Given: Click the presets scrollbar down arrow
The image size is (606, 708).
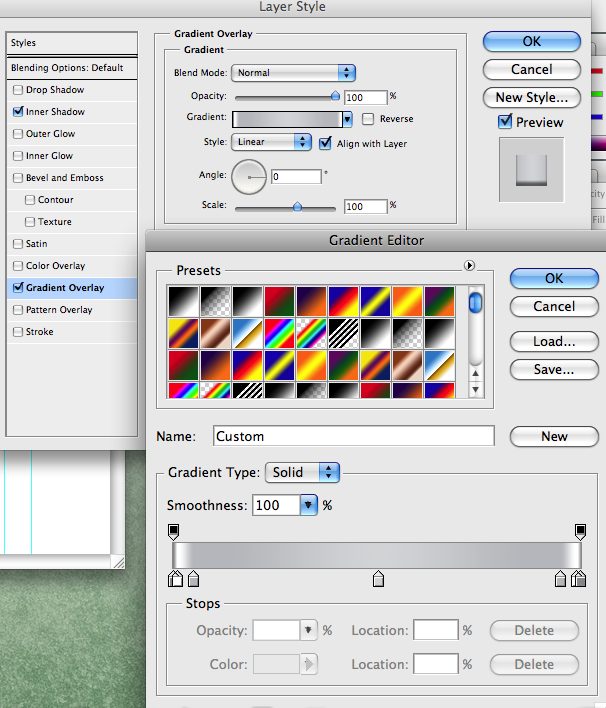Looking at the screenshot, I should 475,389.
